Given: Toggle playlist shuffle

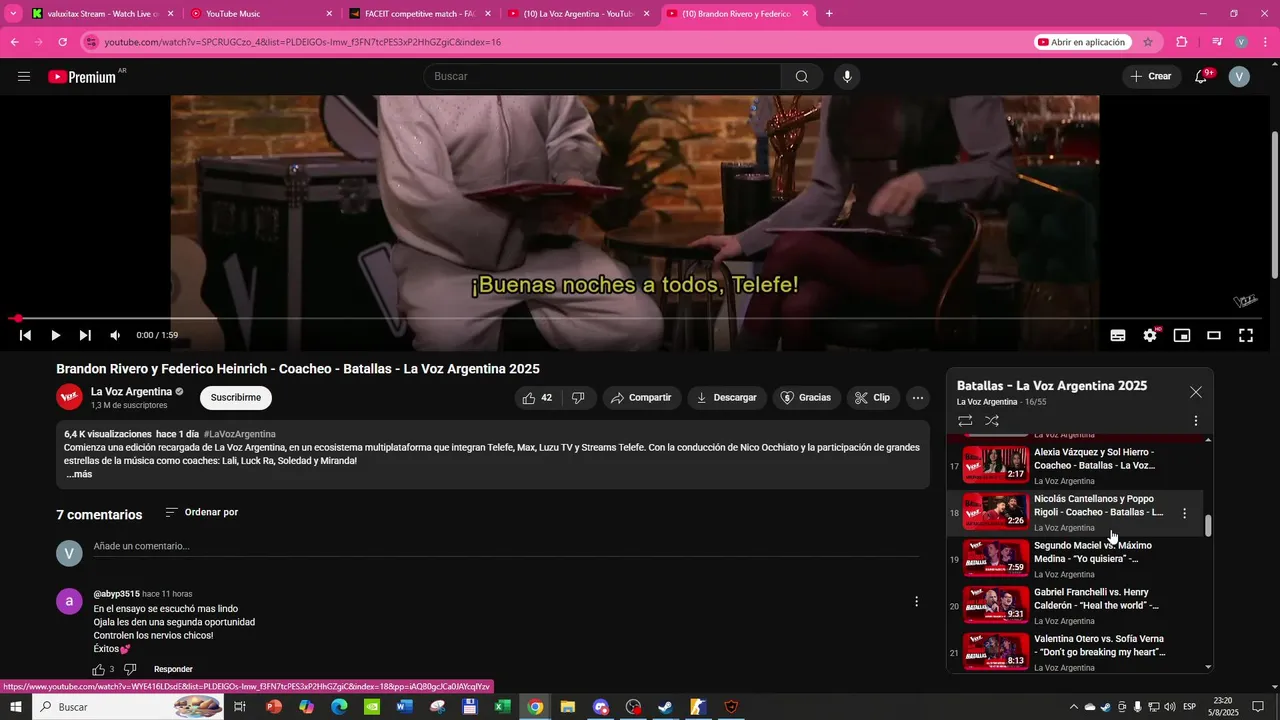Looking at the screenshot, I should (992, 421).
